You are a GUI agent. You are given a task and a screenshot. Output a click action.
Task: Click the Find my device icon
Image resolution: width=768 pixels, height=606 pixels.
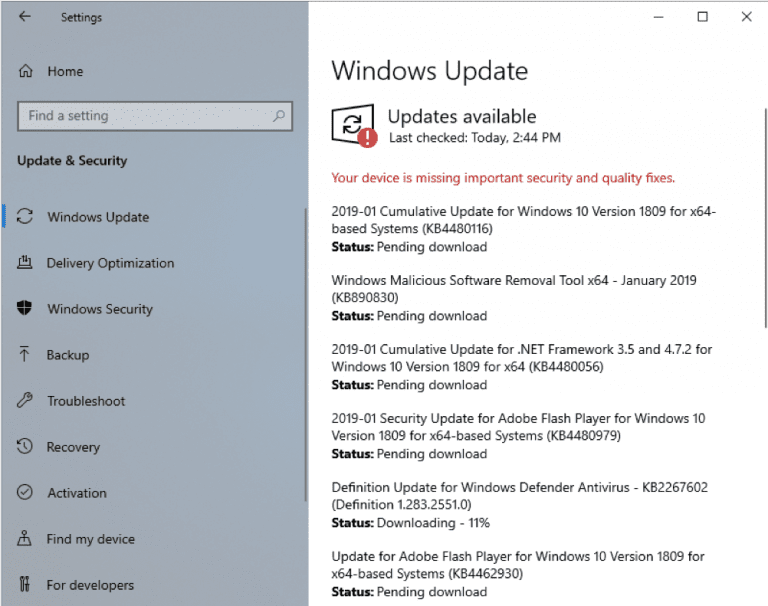(x=26, y=539)
